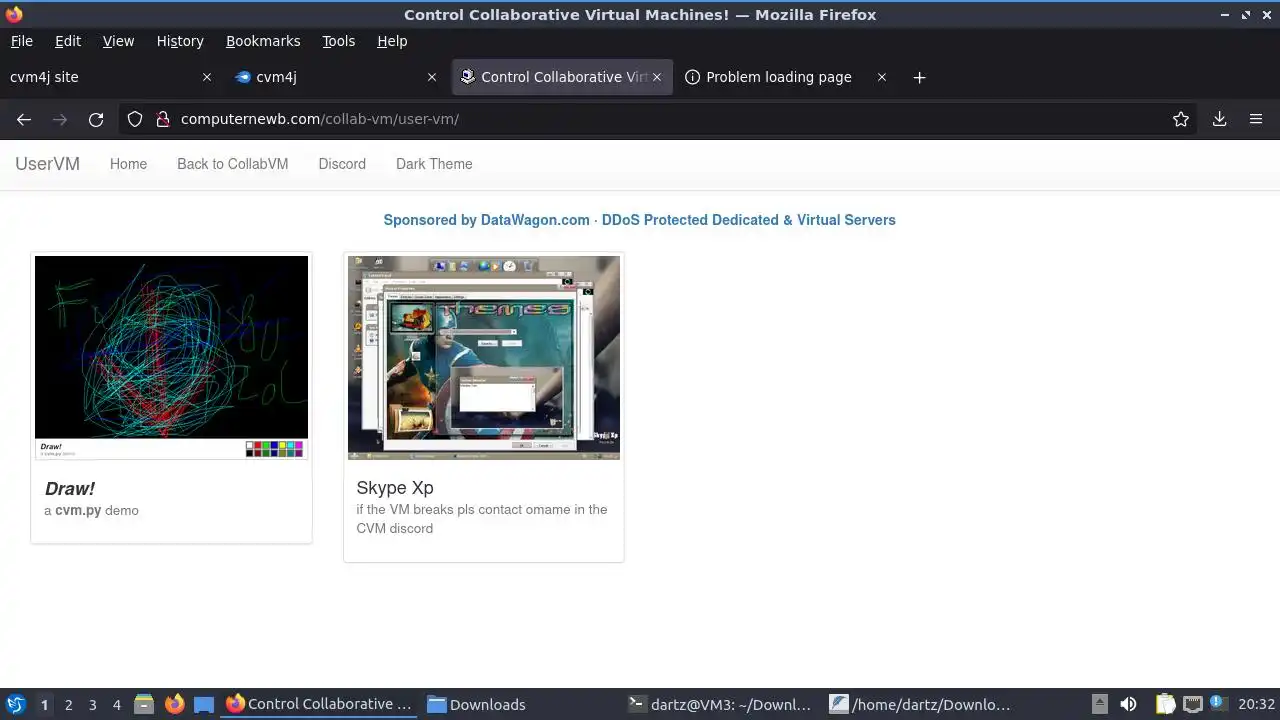Screen dimensions: 1280x720
Task: Launch Firefox from taskbar quick launch icon
Action: point(174,704)
